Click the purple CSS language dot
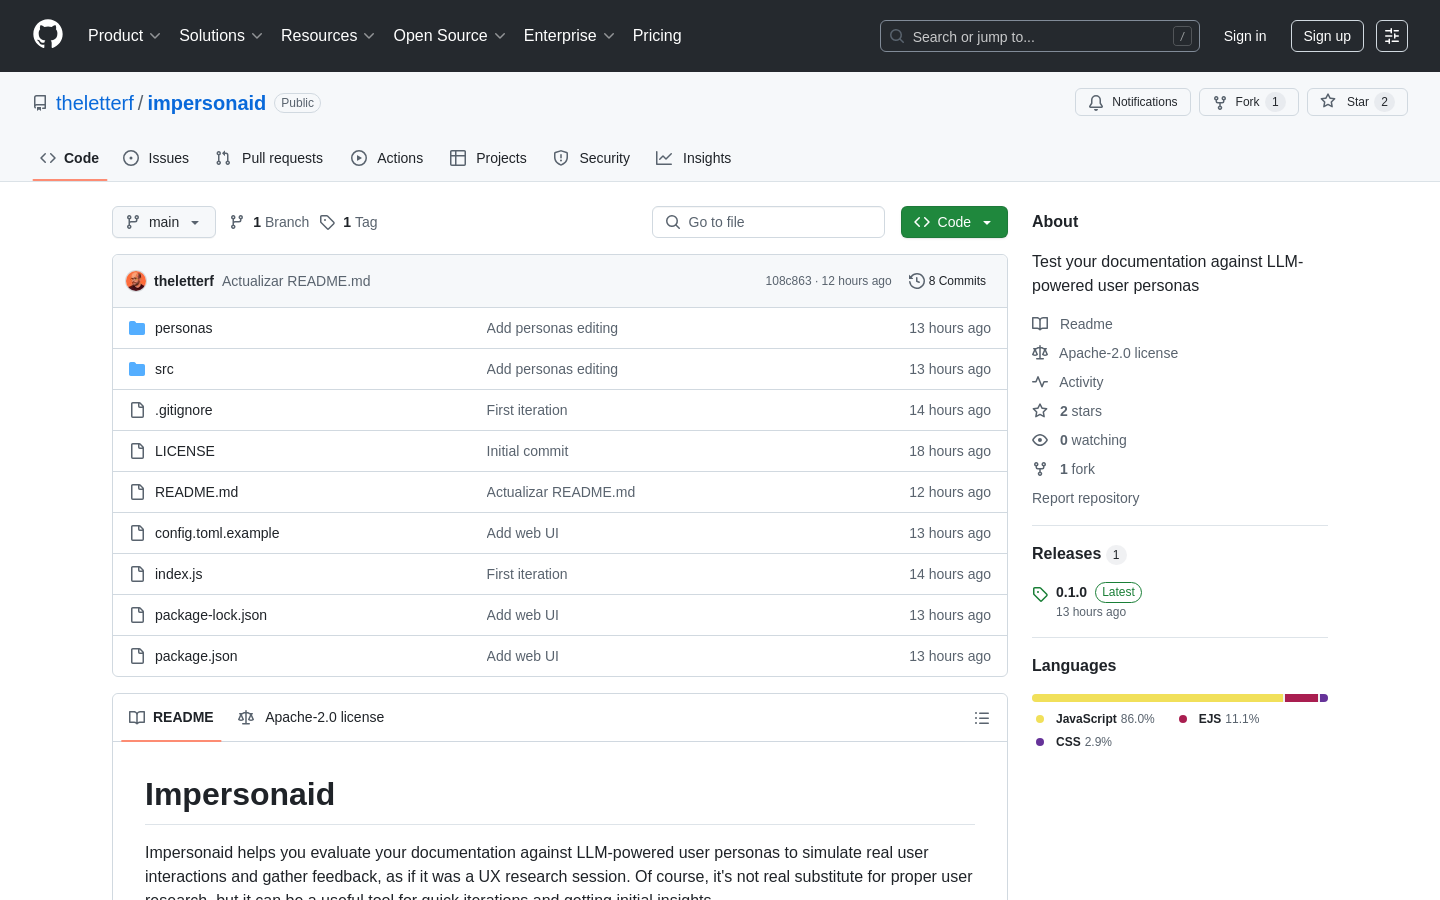 1040,742
